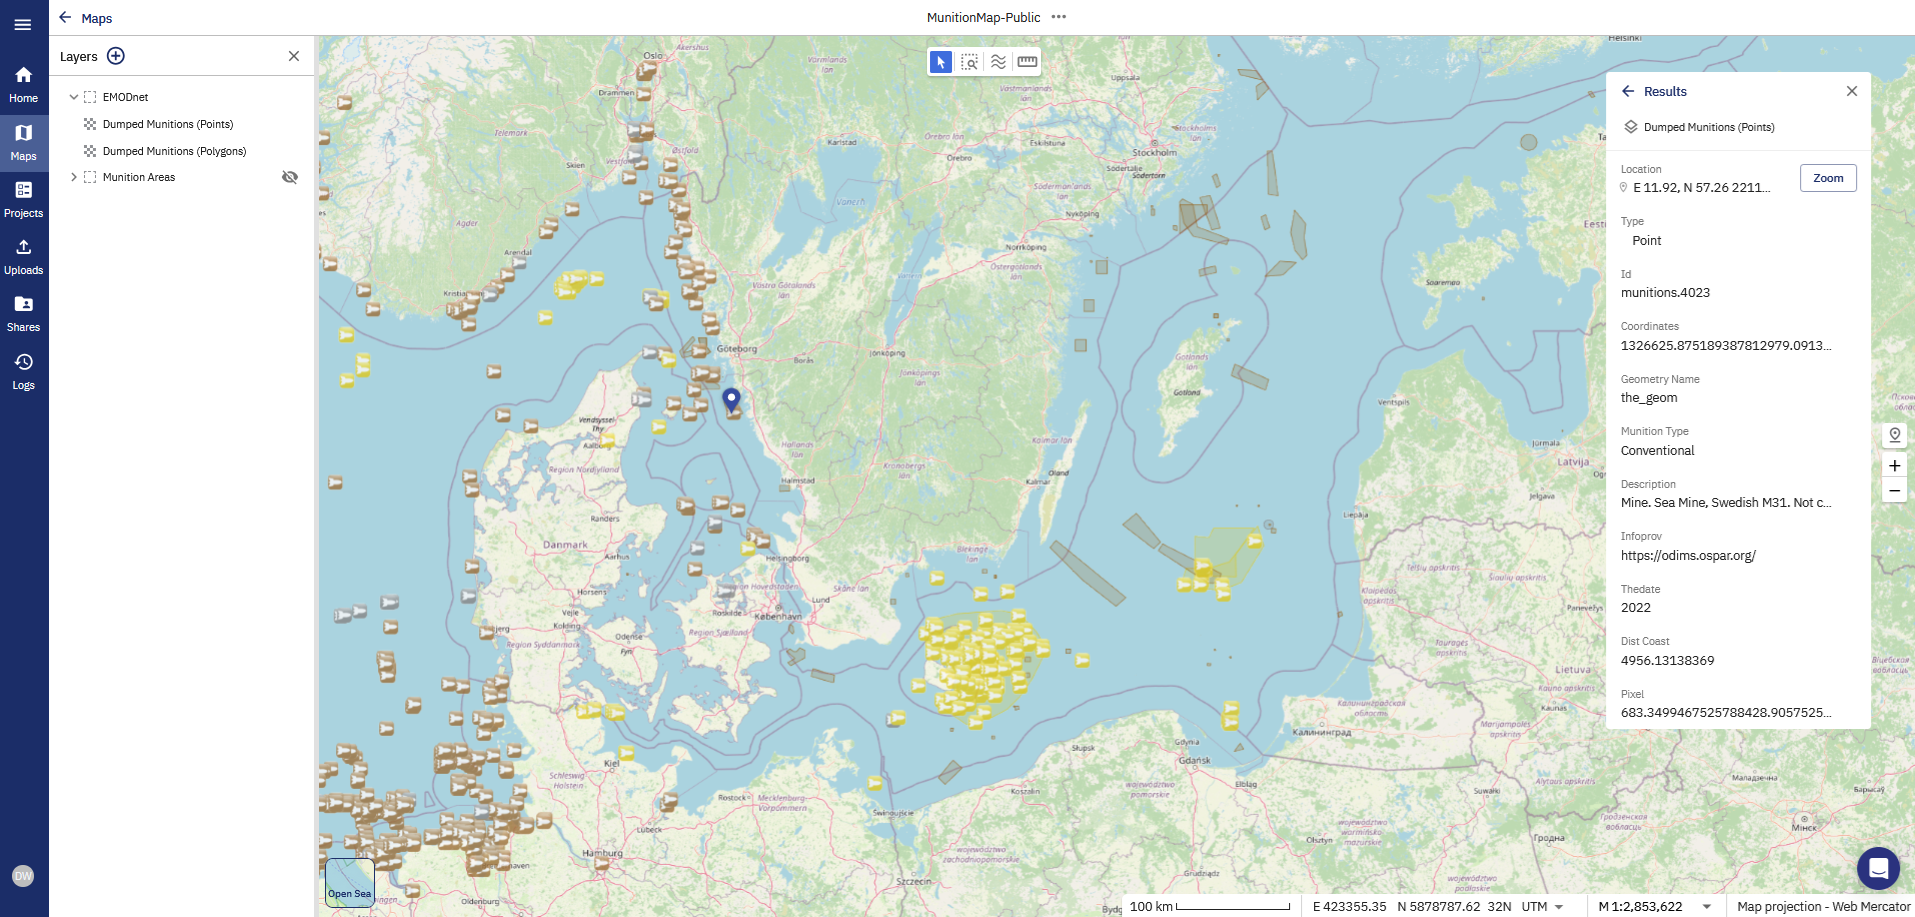Click the N 5878787.62 northing readout
The image size is (1915, 917).
1440,907
